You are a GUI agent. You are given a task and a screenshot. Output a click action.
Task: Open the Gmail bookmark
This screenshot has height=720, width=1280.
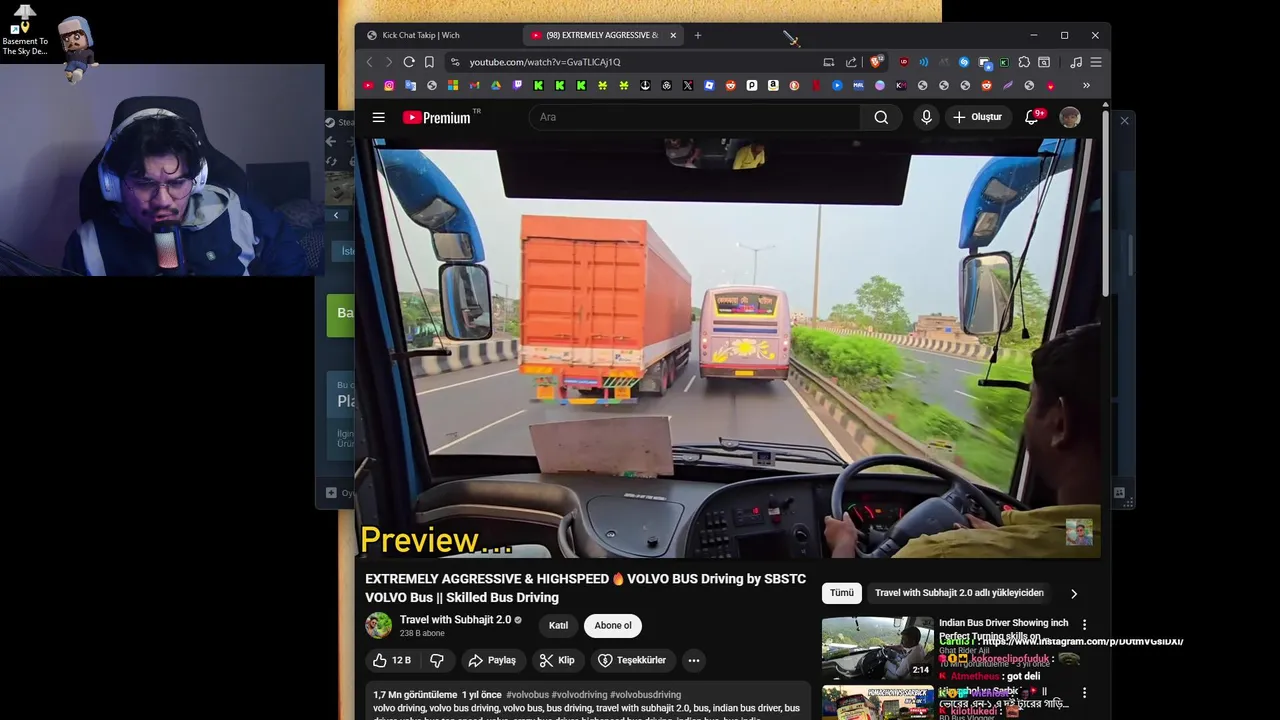tap(474, 86)
